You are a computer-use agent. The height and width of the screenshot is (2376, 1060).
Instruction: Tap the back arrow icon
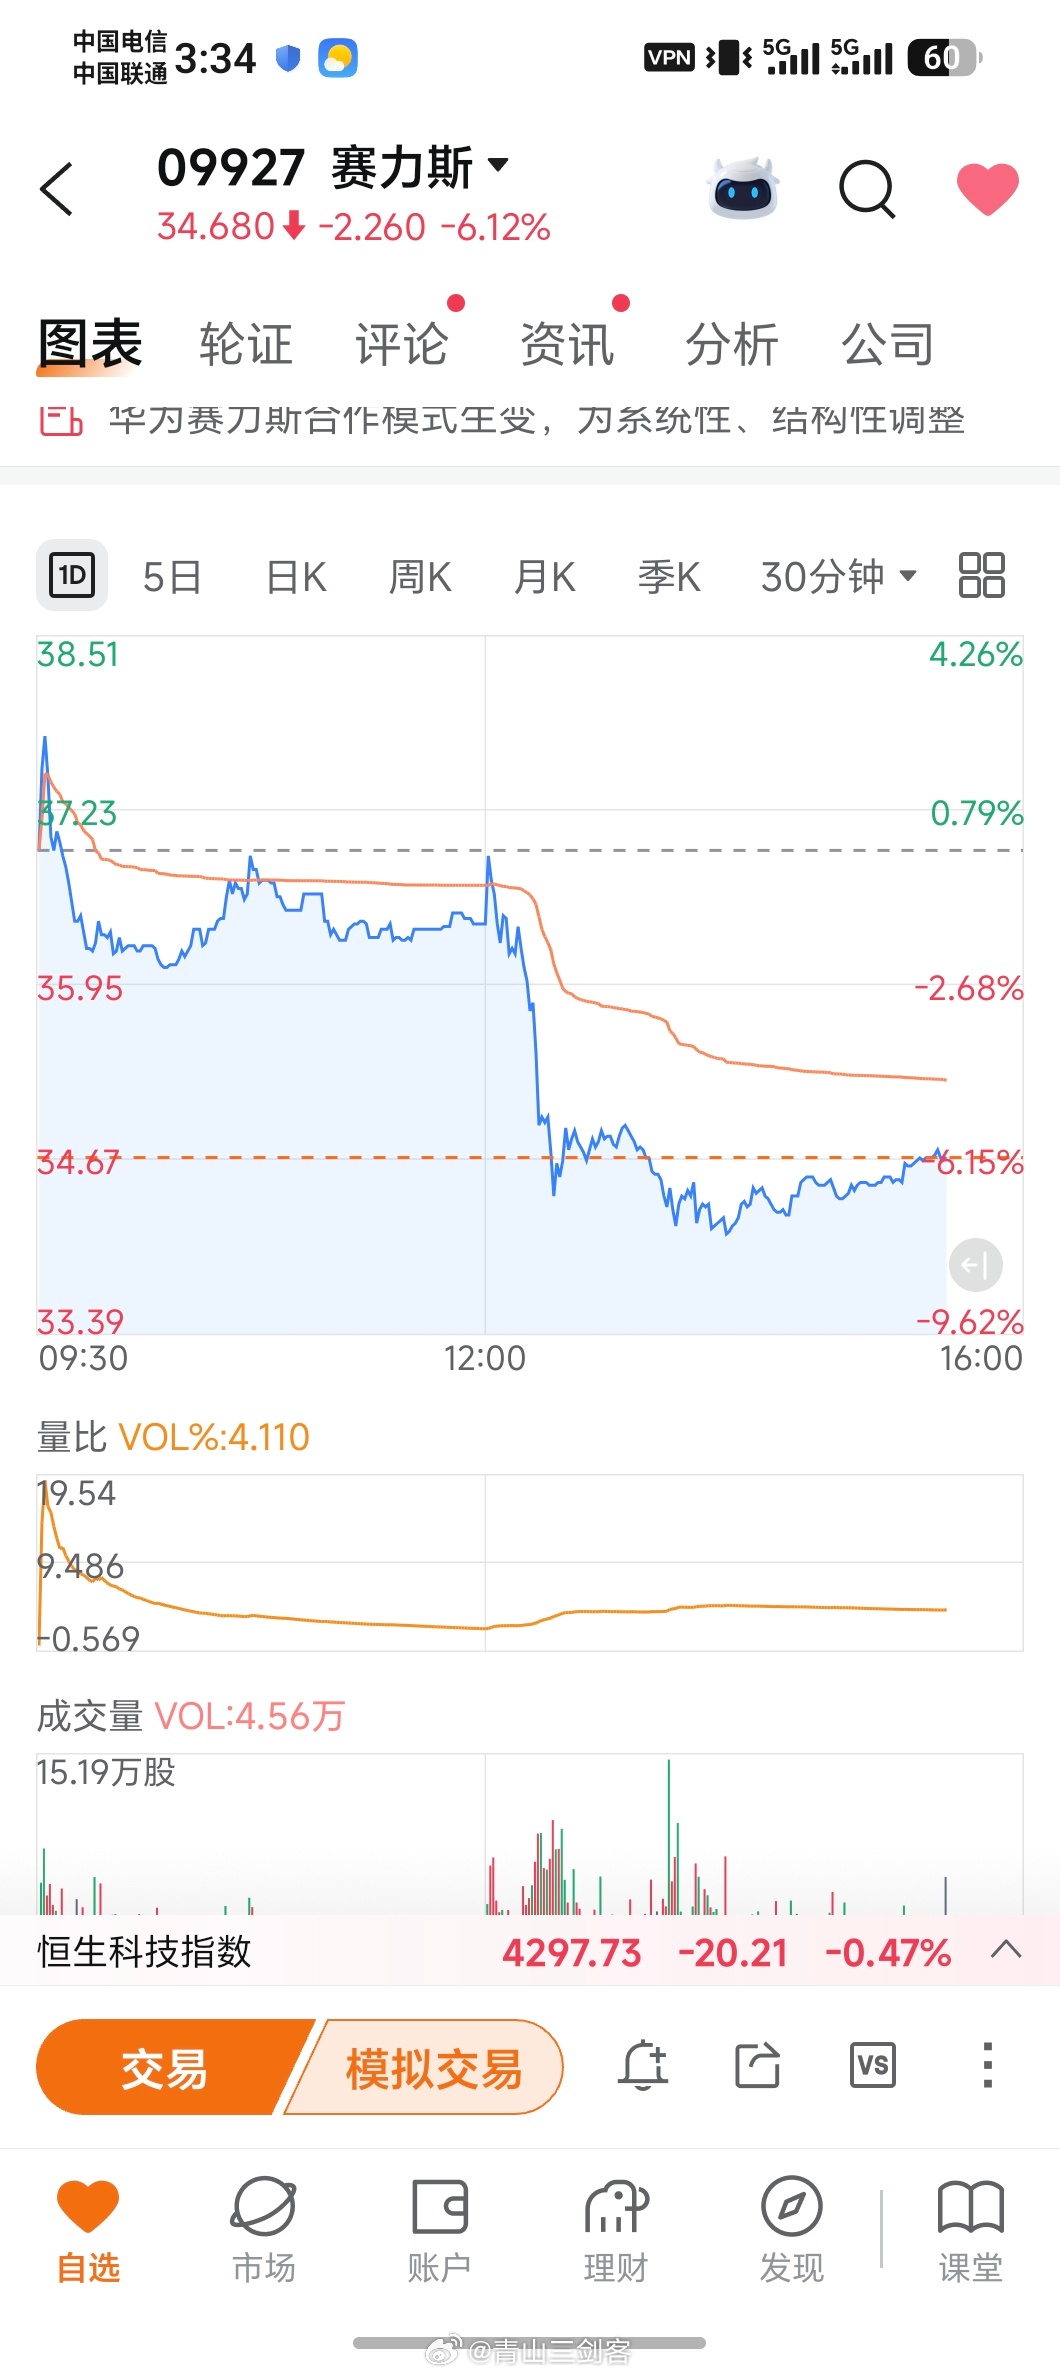tap(57, 189)
